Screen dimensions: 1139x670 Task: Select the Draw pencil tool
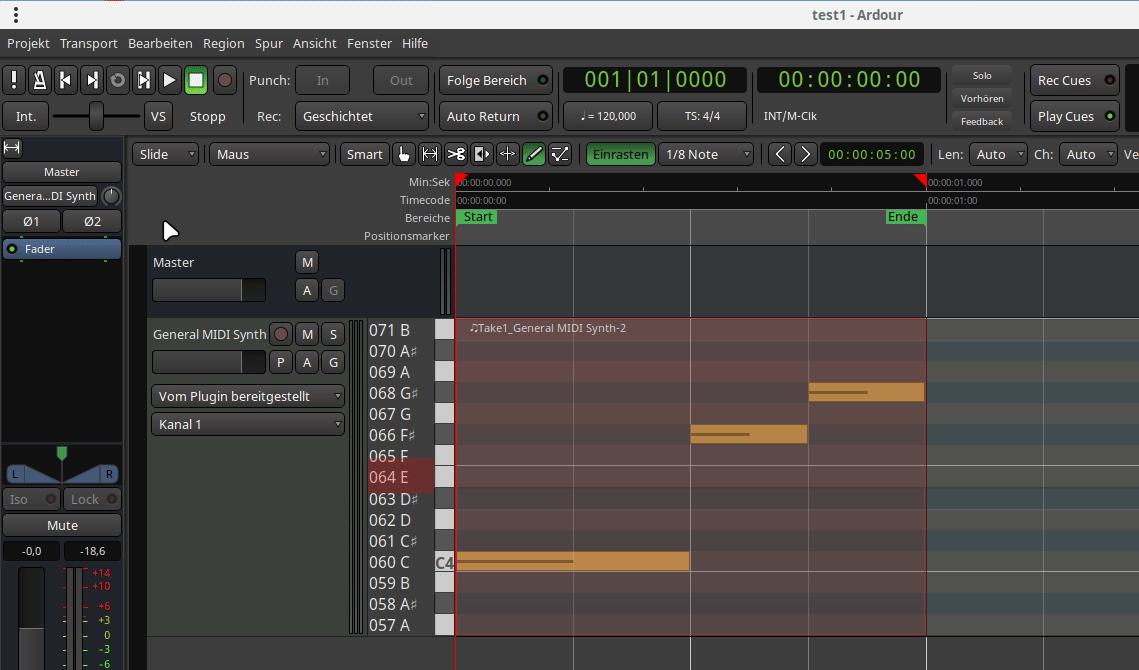534,154
